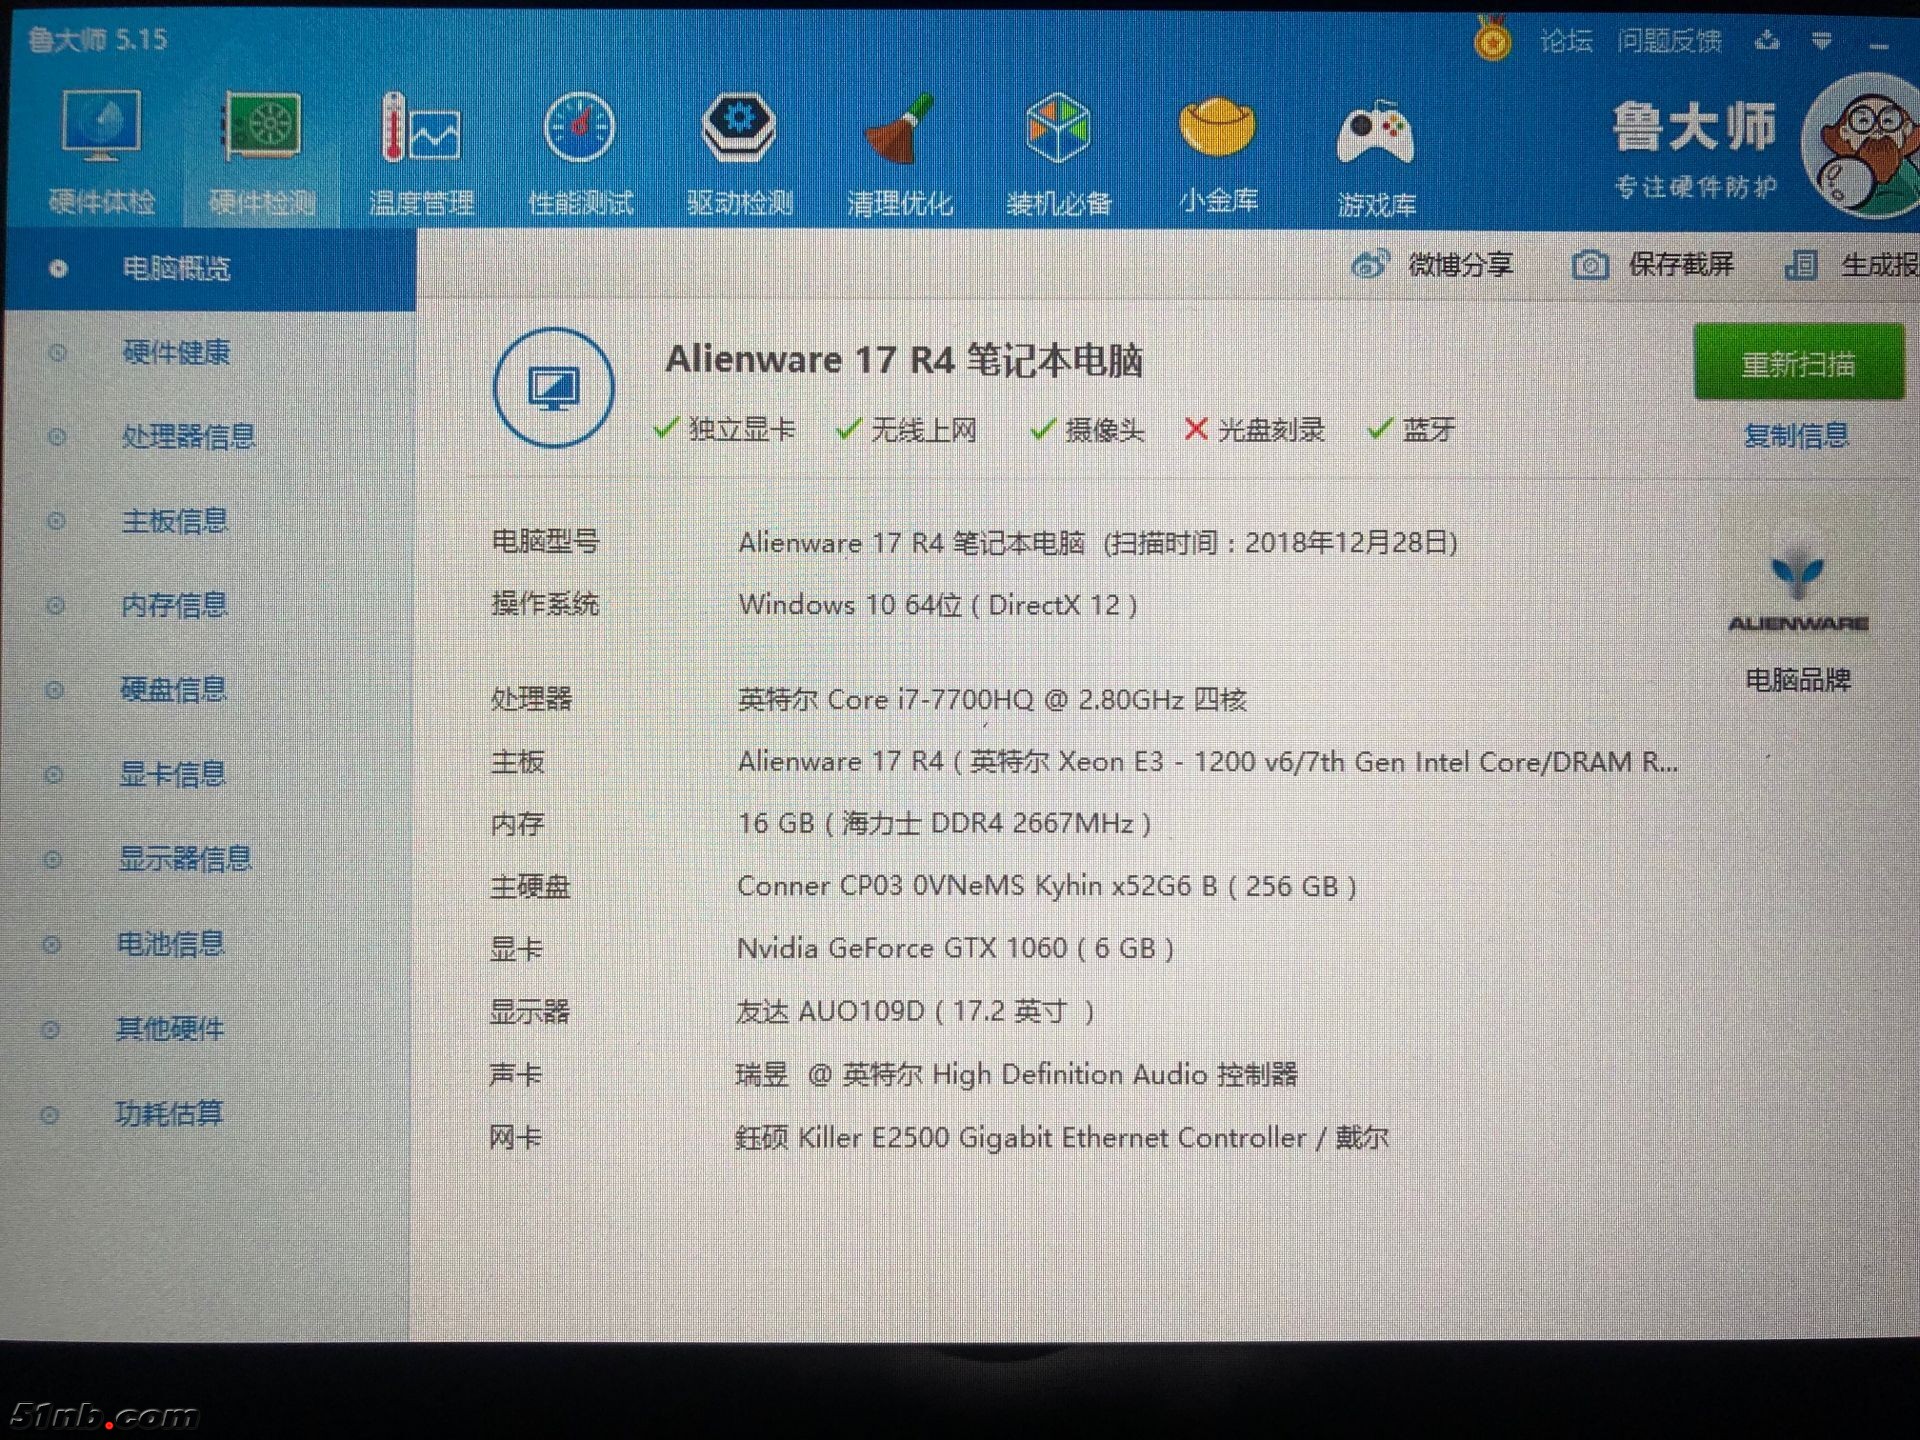Screen dimensions: 1920x1440
Task: Select 硬件健康 in sidebar
Action: coord(175,352)
